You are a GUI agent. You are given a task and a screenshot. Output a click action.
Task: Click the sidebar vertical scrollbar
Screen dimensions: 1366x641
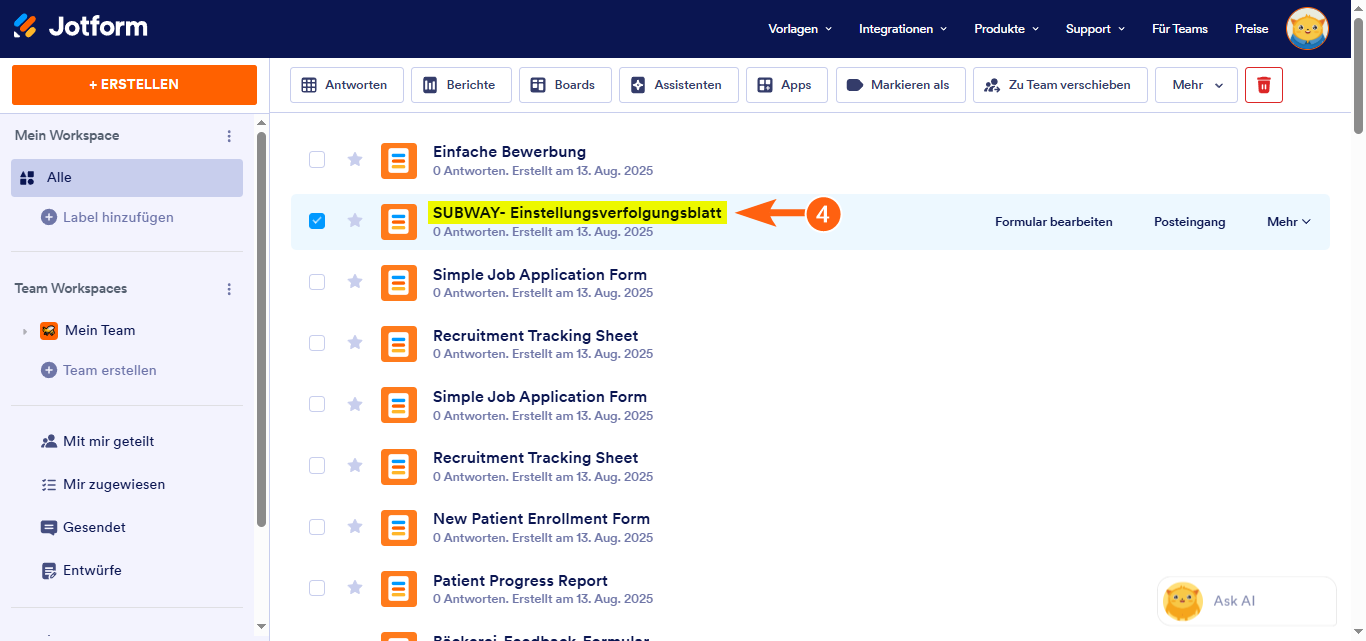262,330
